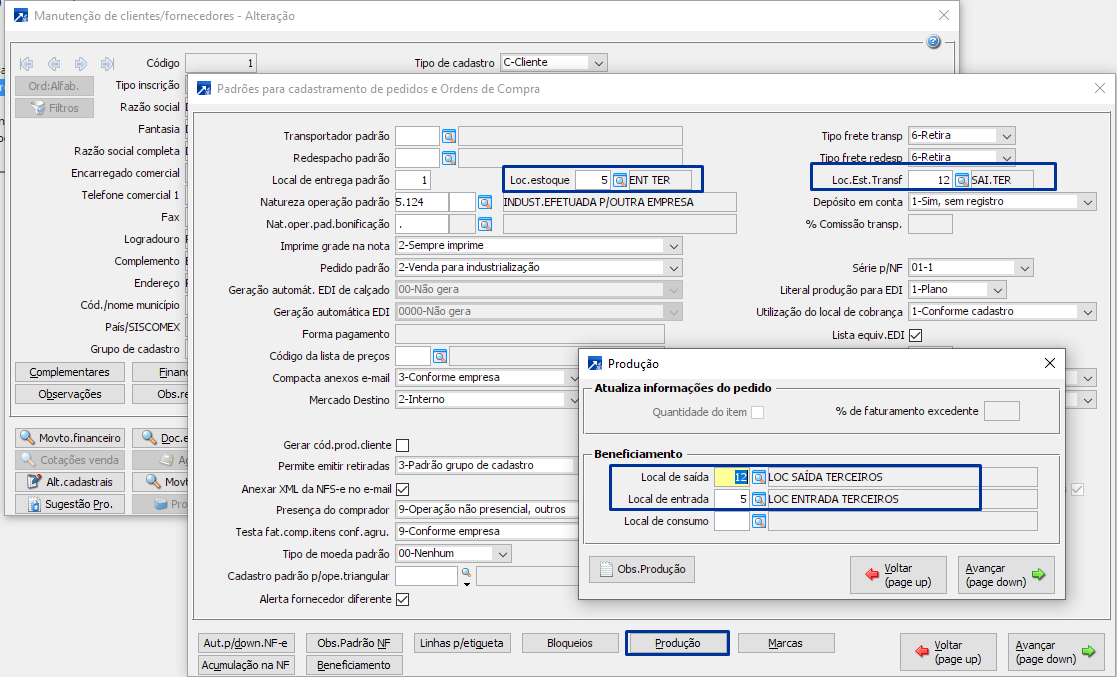
Task: Click Local de consumo input field
Action: coord(732,522)
